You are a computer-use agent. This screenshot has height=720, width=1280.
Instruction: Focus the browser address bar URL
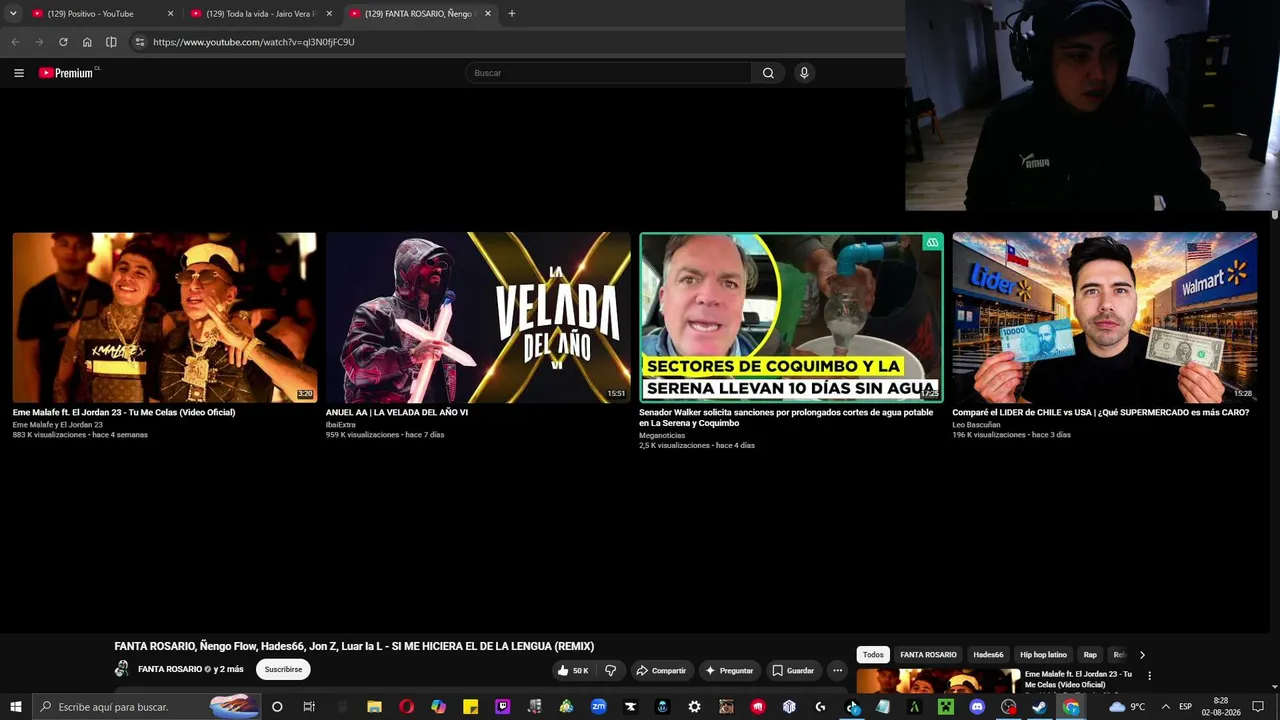(x=254, y=42)
